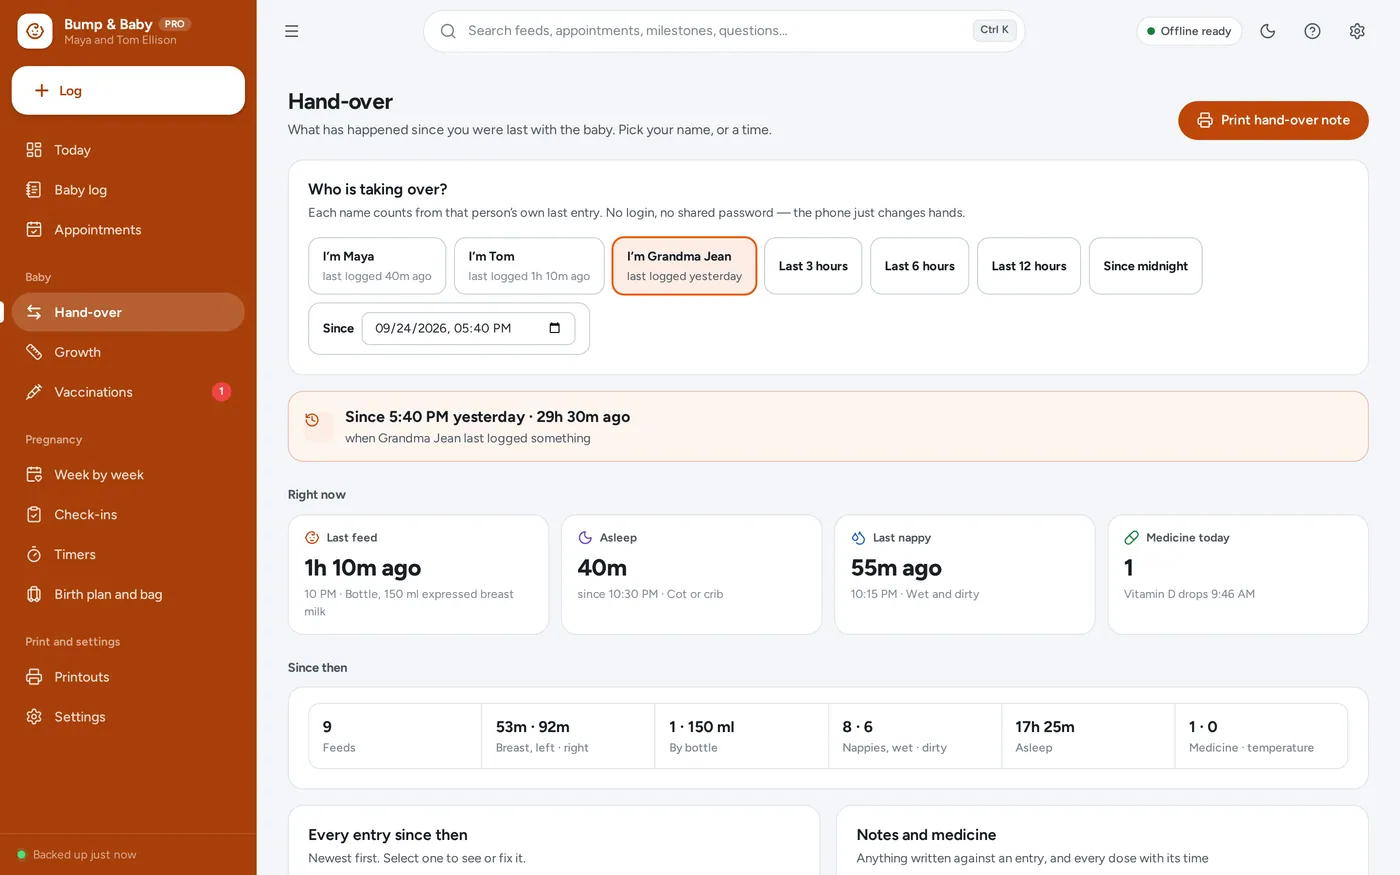1400x875 pixels.
Task: Go to Check-ins
Action: (128, 515)
